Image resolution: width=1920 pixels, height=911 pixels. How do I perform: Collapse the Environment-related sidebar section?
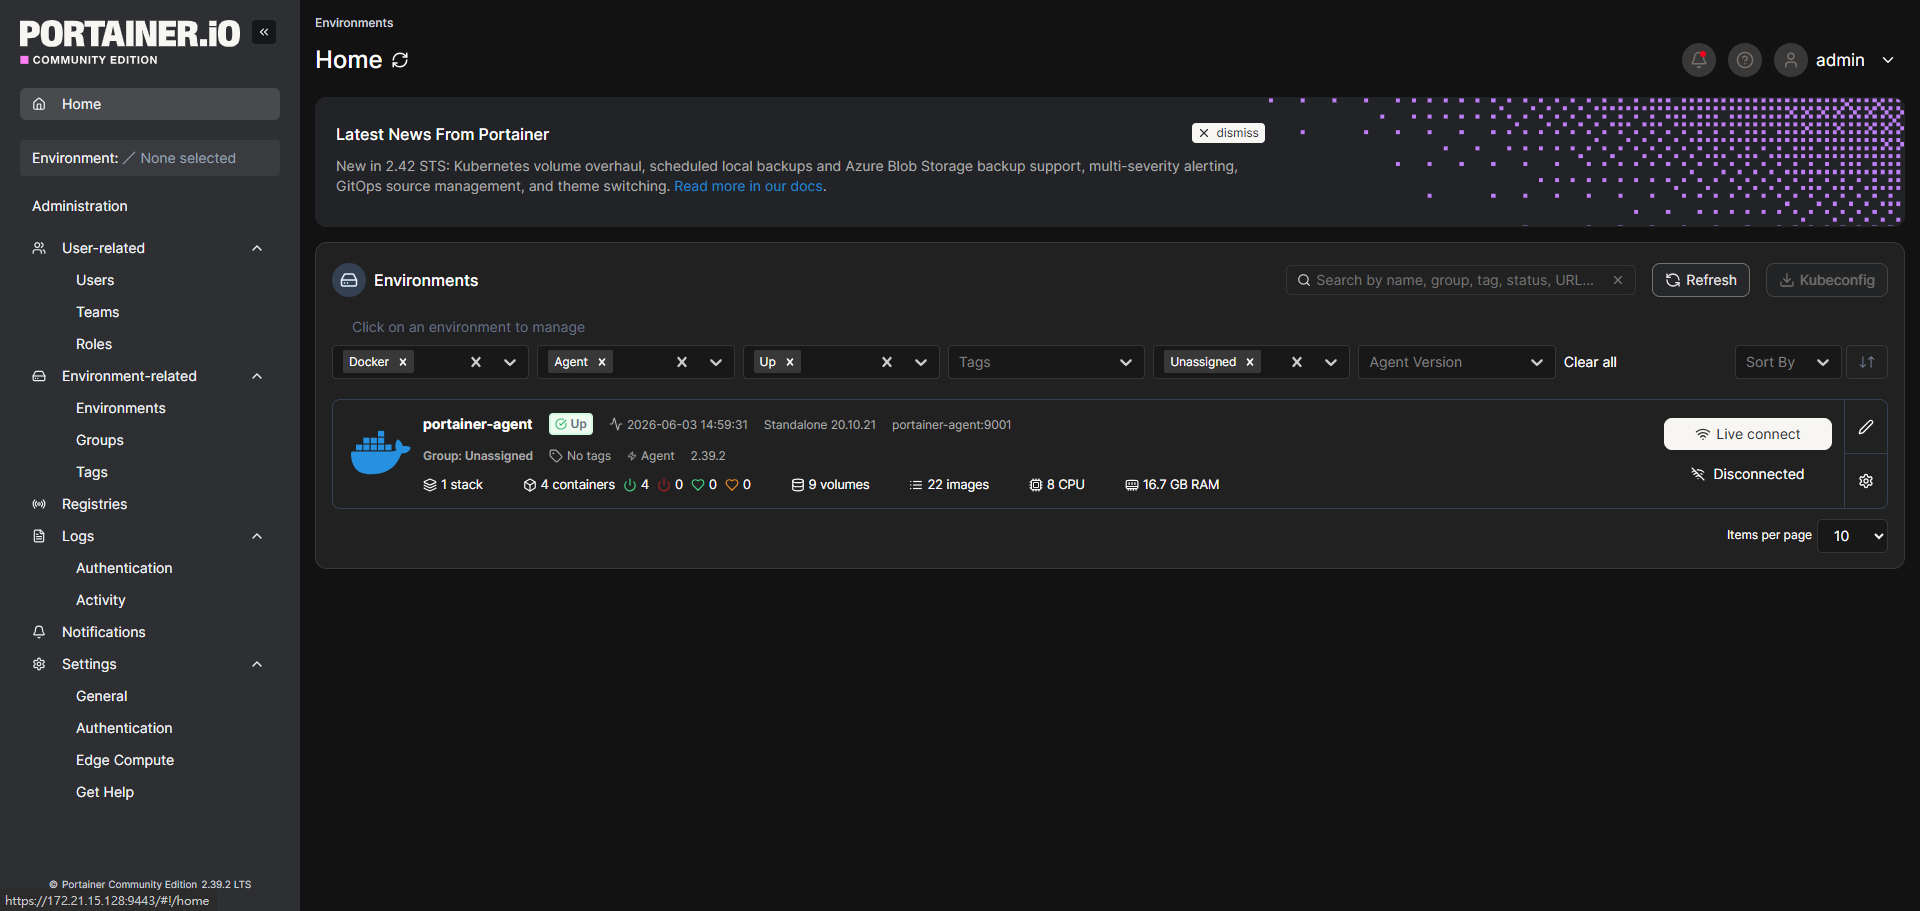point(257,376)
